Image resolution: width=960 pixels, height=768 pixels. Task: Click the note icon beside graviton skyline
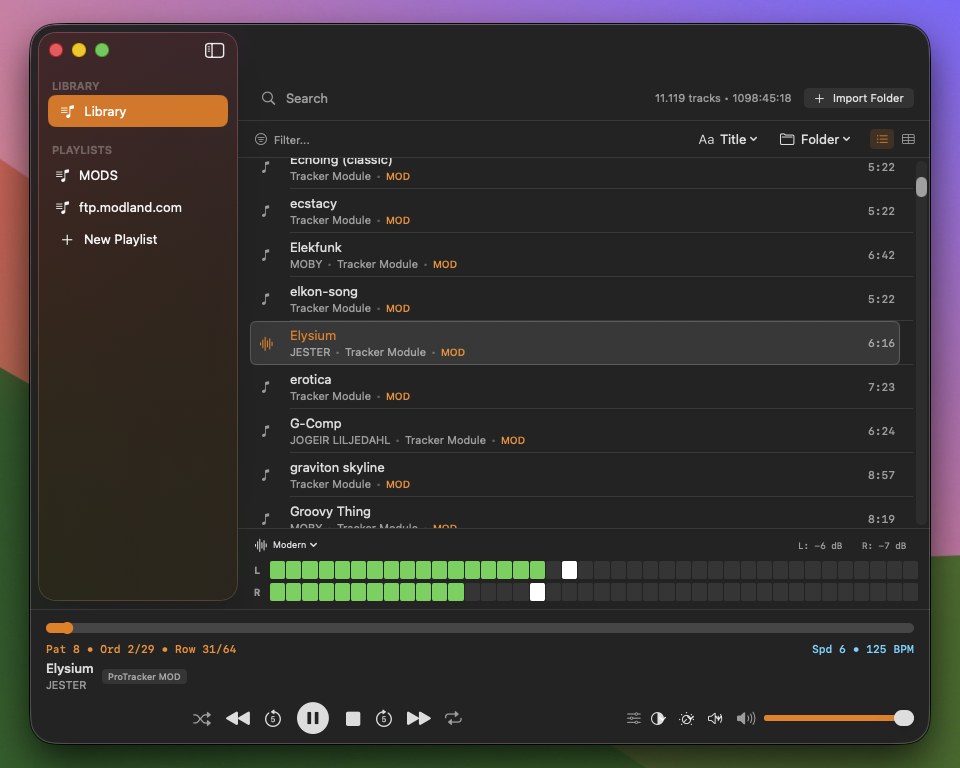pos(266,475)
